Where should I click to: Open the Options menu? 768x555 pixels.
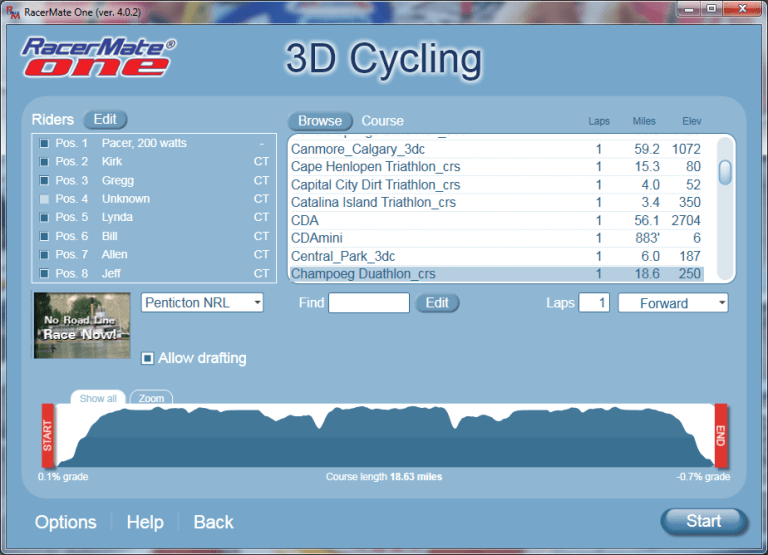click(66, 522)
